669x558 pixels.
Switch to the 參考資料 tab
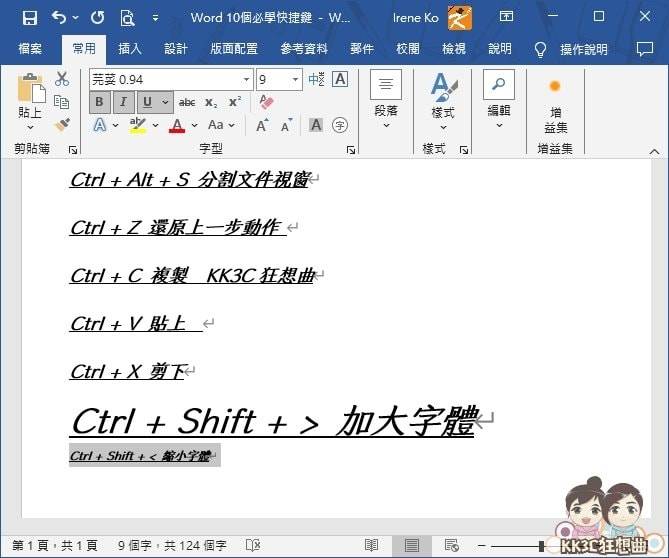click(x=304, y=49)
